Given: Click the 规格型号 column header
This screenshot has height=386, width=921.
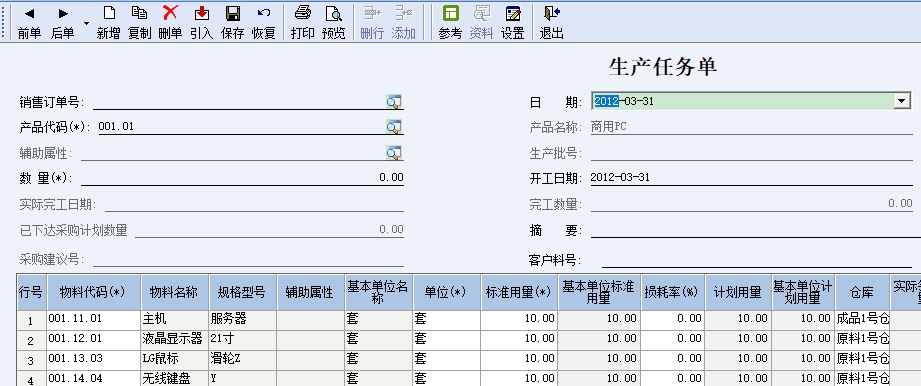Looking at the screenshot, I should [242, 292].
